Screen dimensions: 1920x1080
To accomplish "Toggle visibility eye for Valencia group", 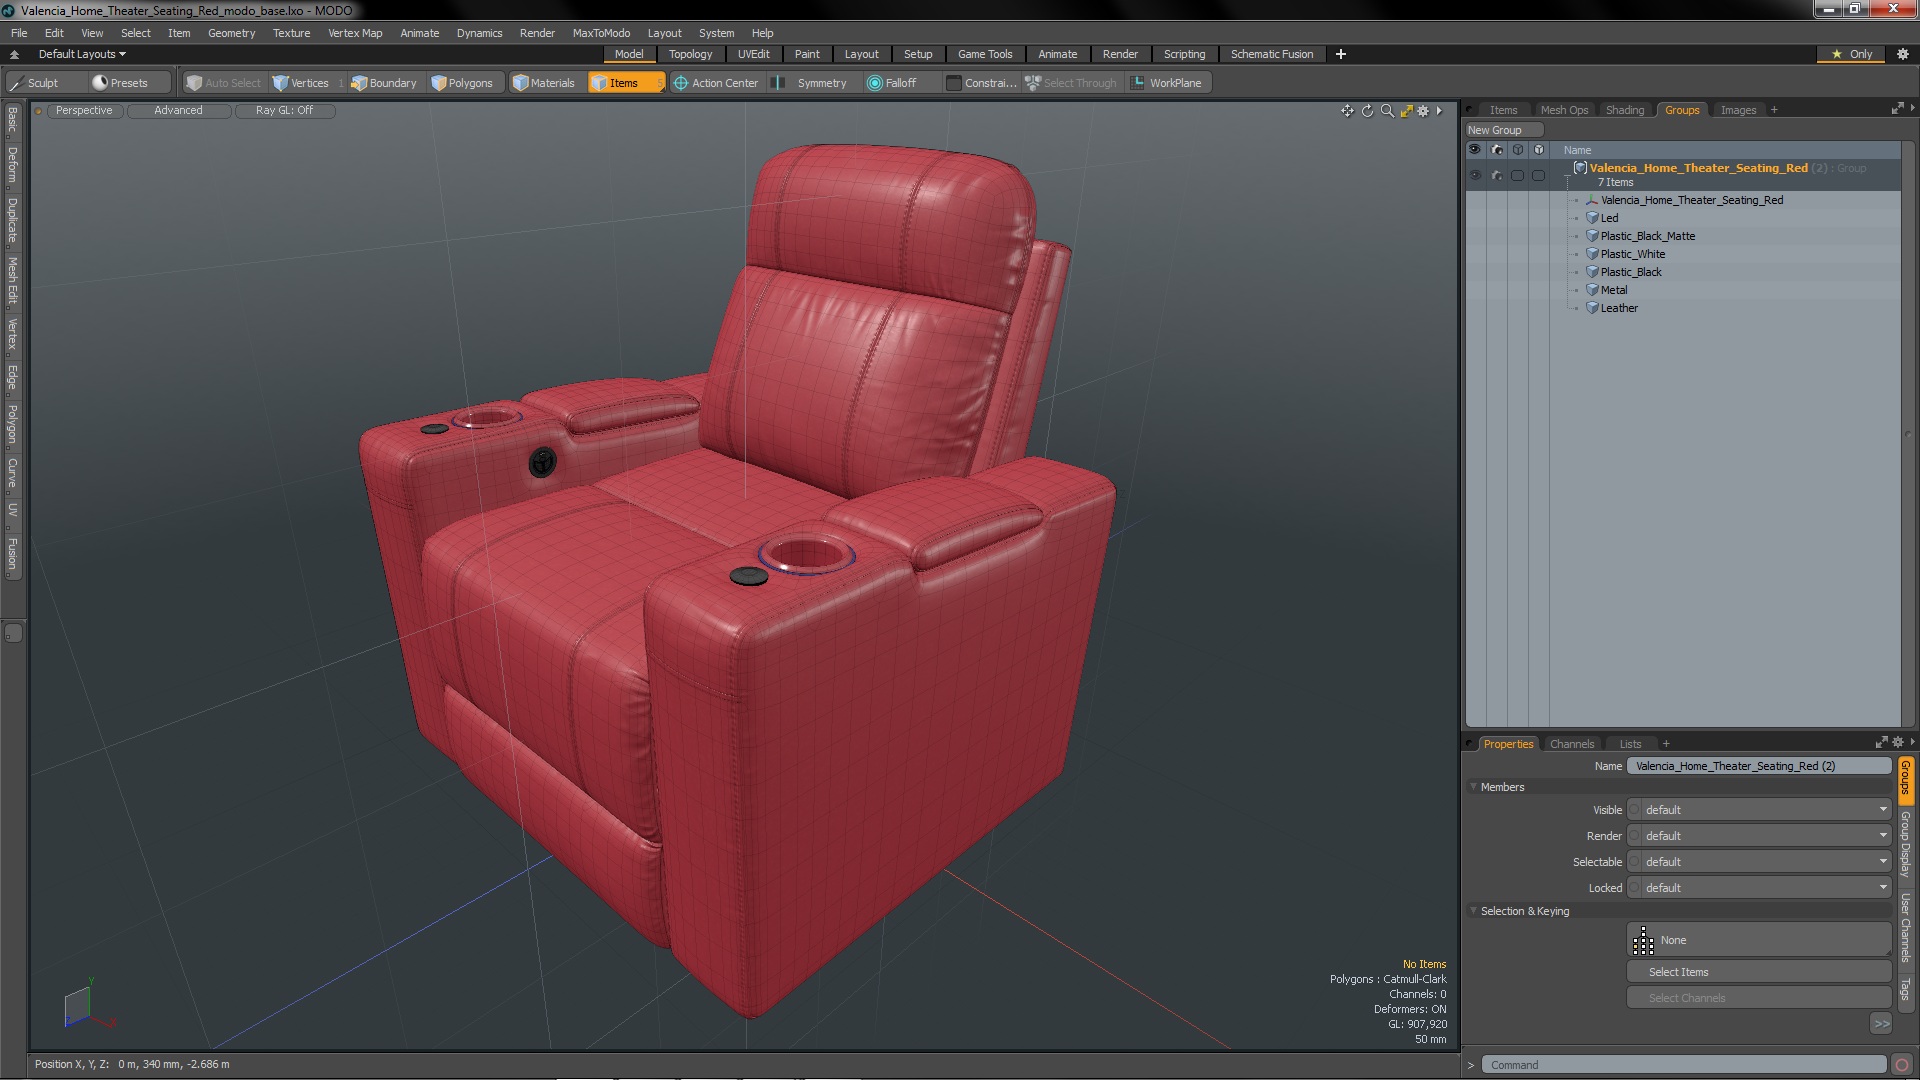I will pyautogui.click(x=1475, y=175).
